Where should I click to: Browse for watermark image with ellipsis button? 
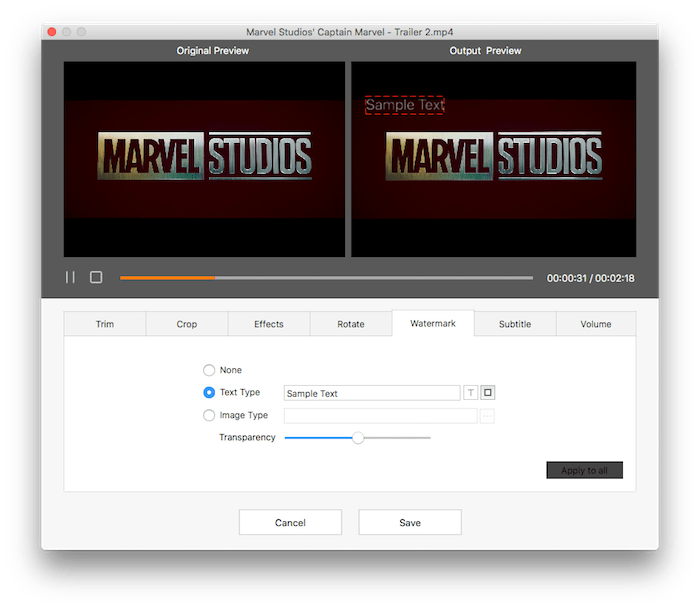coord(487,416)
